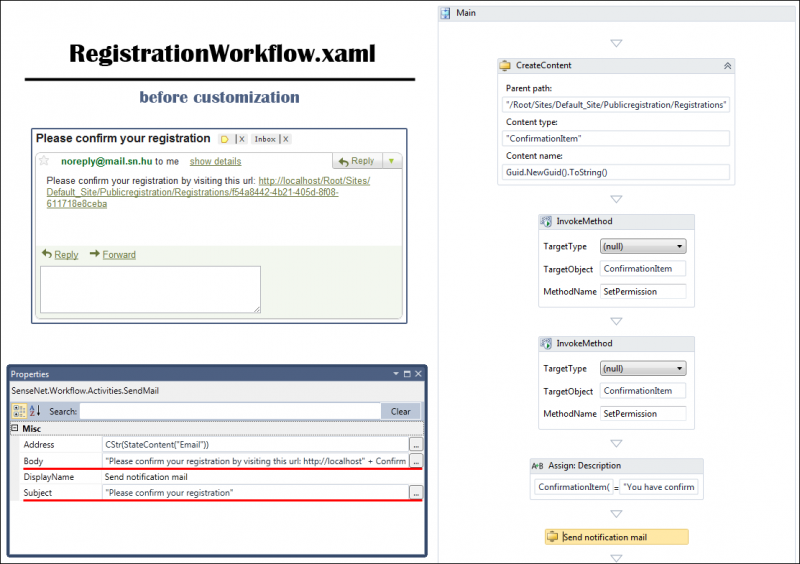This screenshot has width=800, height=564.
Task: Edit the Content name field
Action: [616, 172]
